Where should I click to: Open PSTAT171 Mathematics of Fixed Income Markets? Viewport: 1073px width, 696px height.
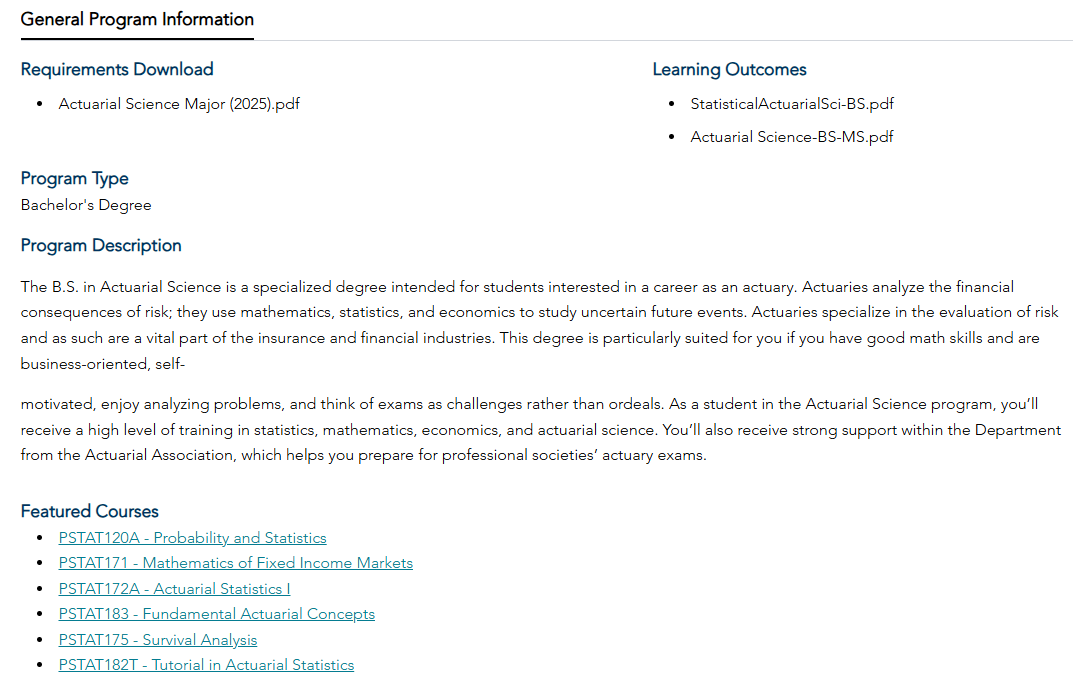click(x=235, y=563)
